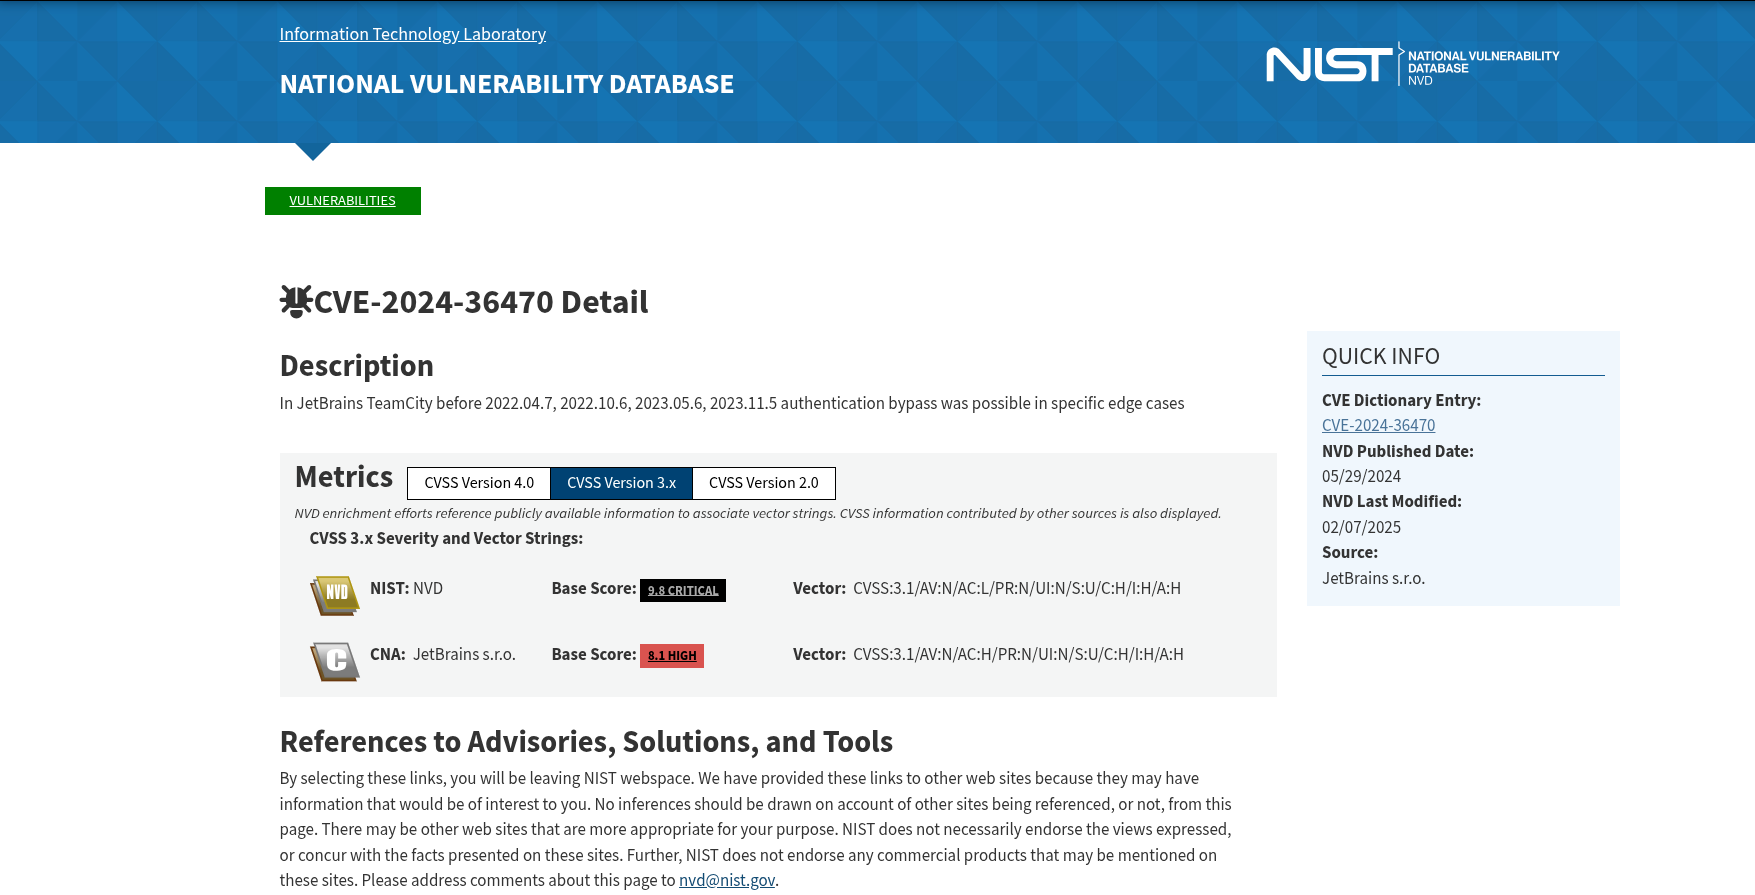Open the Information Technology Laboratory link
The width and height of the screenshot is (1755, 895).
pyautogui.click(x=412, y=34)
